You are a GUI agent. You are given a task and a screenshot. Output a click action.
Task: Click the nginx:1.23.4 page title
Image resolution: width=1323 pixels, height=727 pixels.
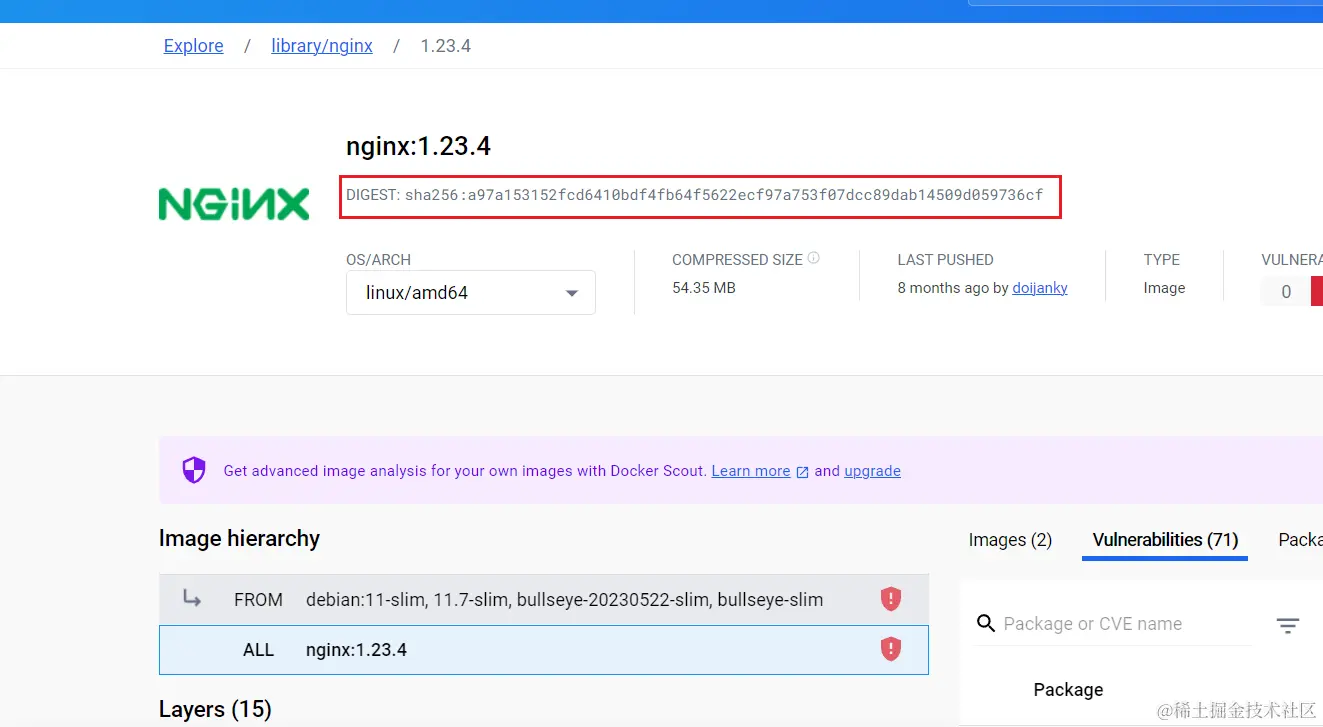tap(418, 146)
